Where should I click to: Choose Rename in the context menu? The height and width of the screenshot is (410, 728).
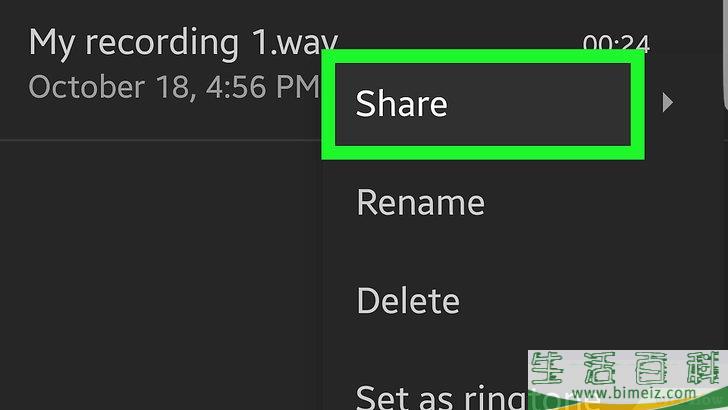(421, 202)
